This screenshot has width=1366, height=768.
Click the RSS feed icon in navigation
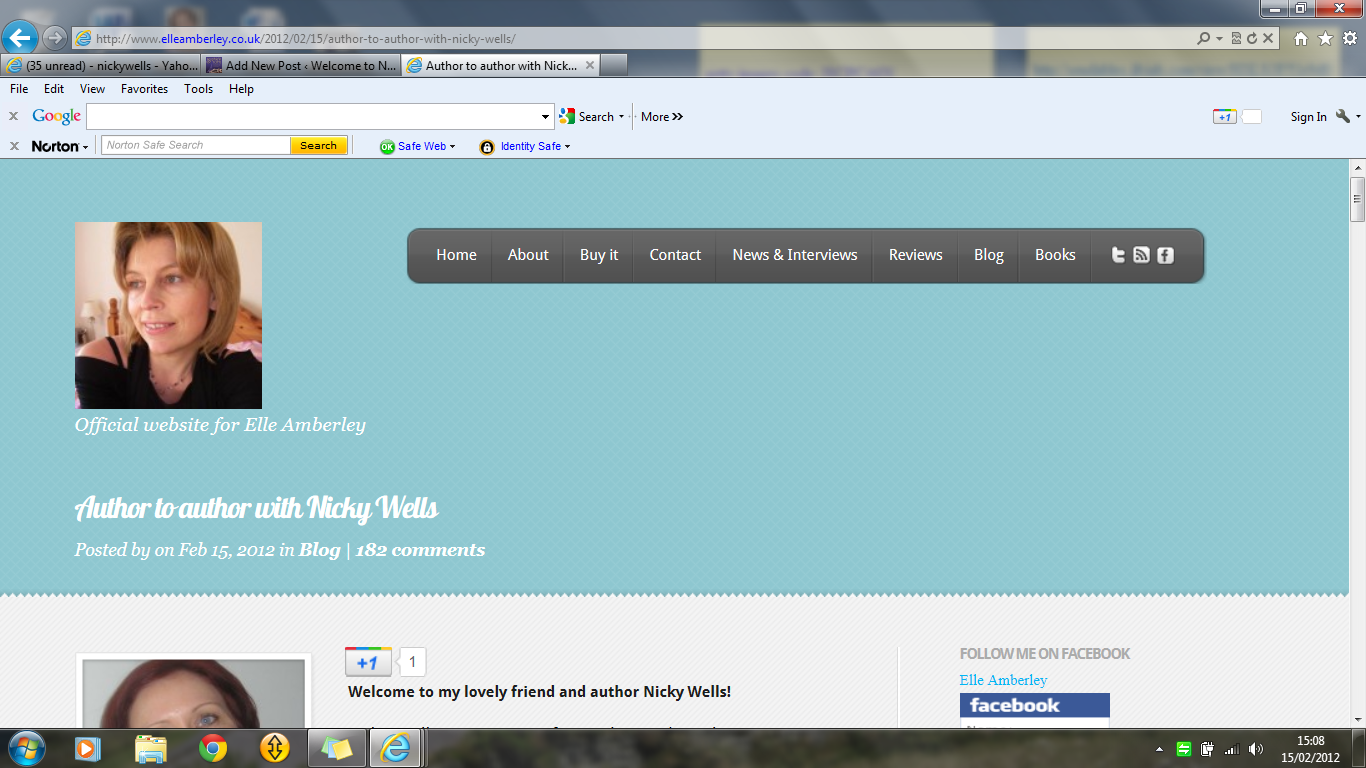tap(1141, 255)
